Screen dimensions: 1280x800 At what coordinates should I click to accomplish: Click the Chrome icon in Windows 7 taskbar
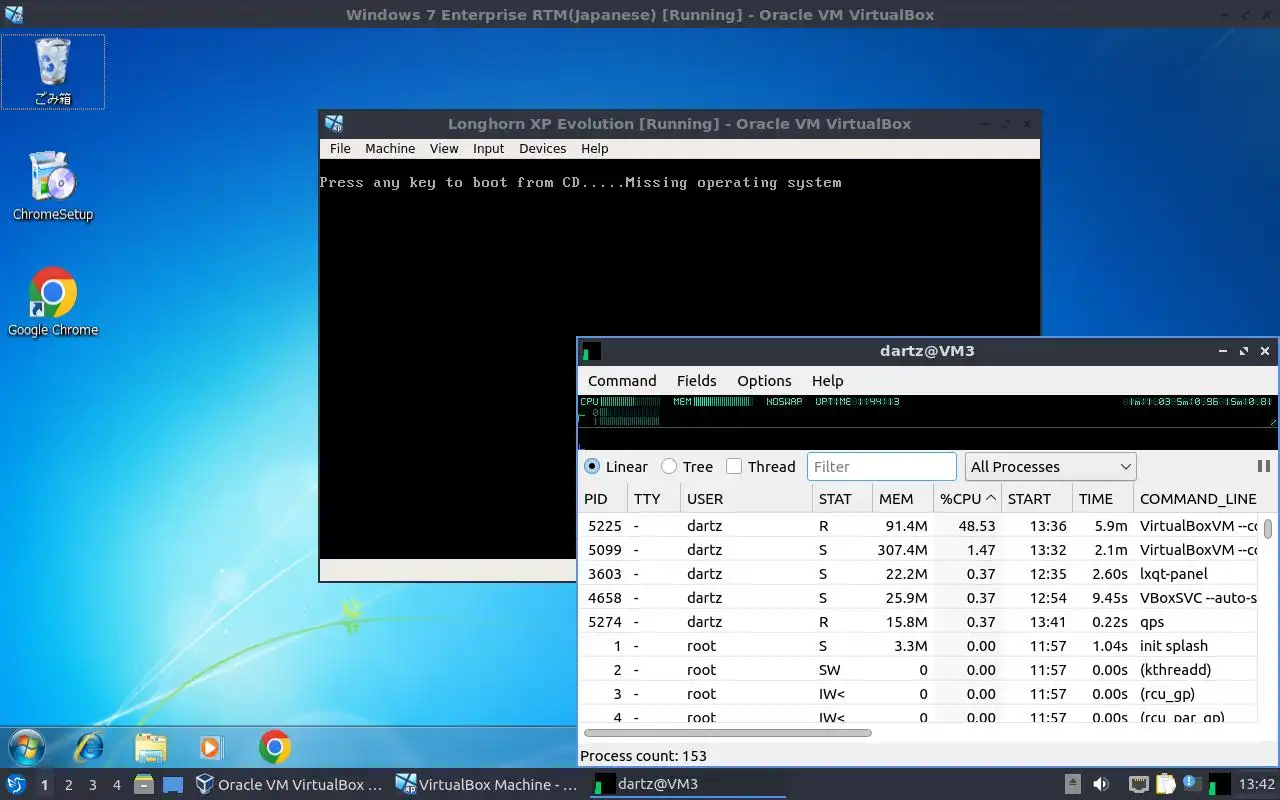pos(275,747)
